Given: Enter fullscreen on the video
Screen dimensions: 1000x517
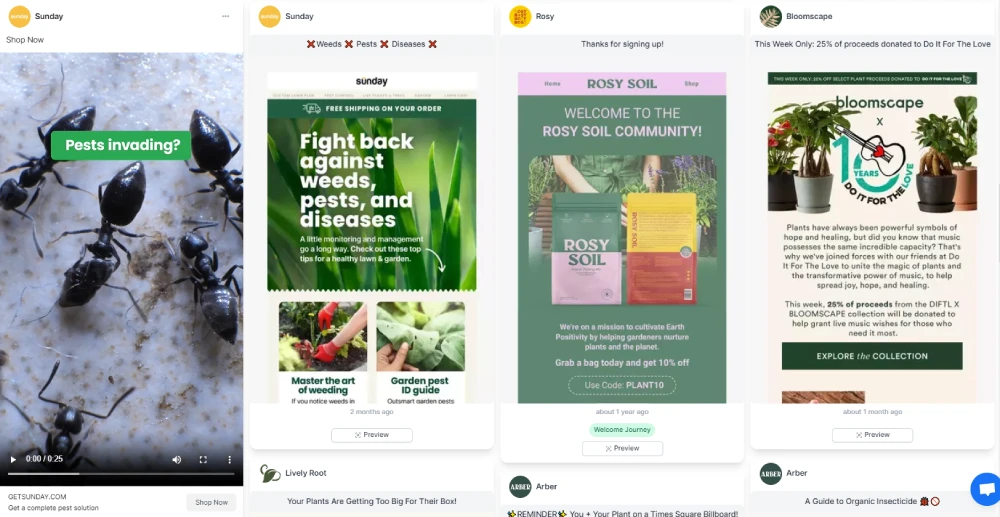Looking at the screenshot, I should 203,459.
